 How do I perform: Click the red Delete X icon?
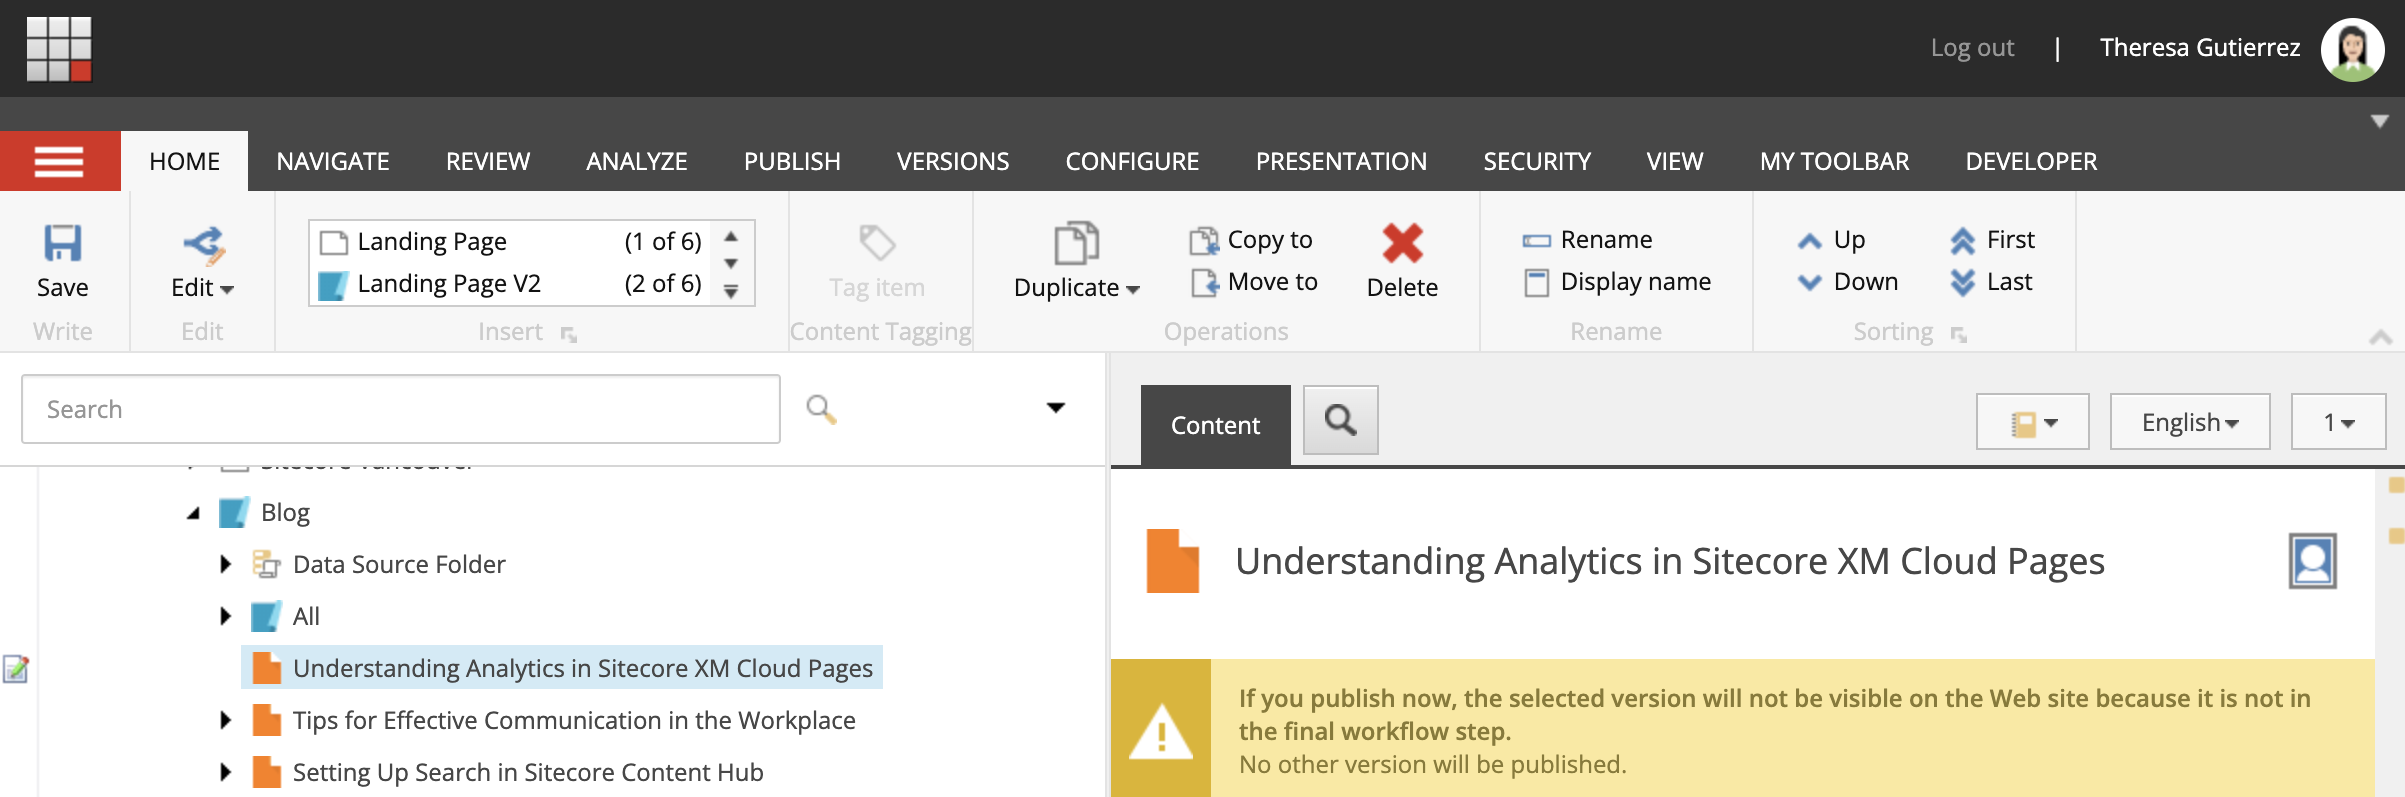[1402, 243]
